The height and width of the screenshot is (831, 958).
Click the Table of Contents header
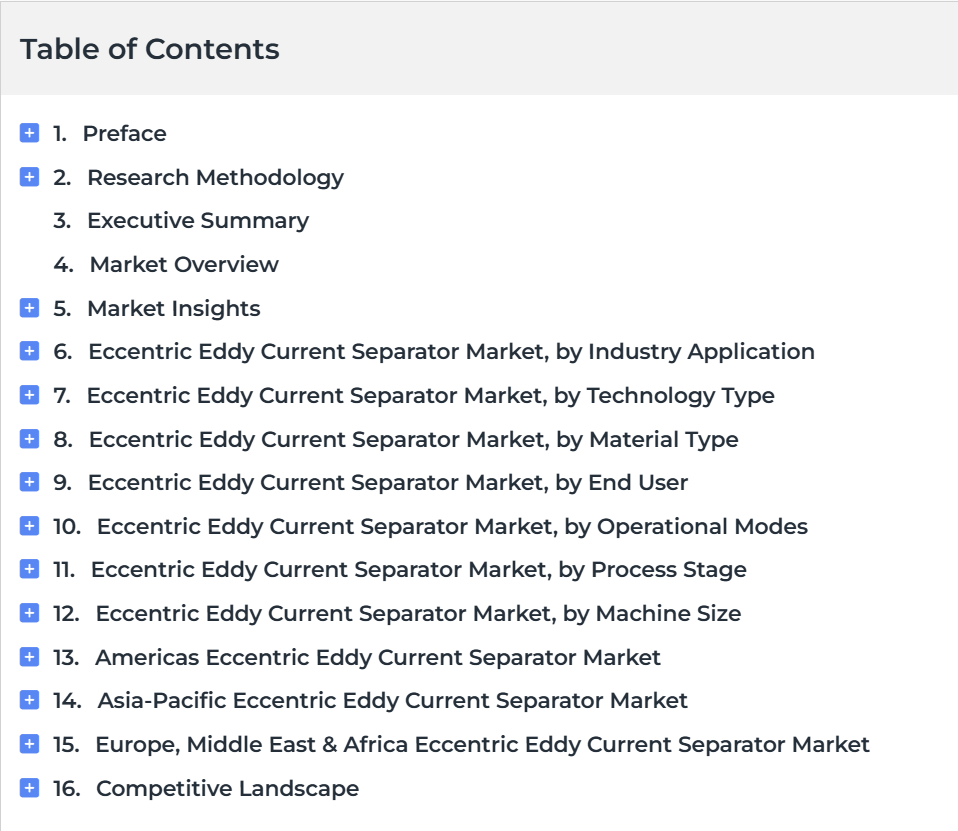[x=150, y=49]
